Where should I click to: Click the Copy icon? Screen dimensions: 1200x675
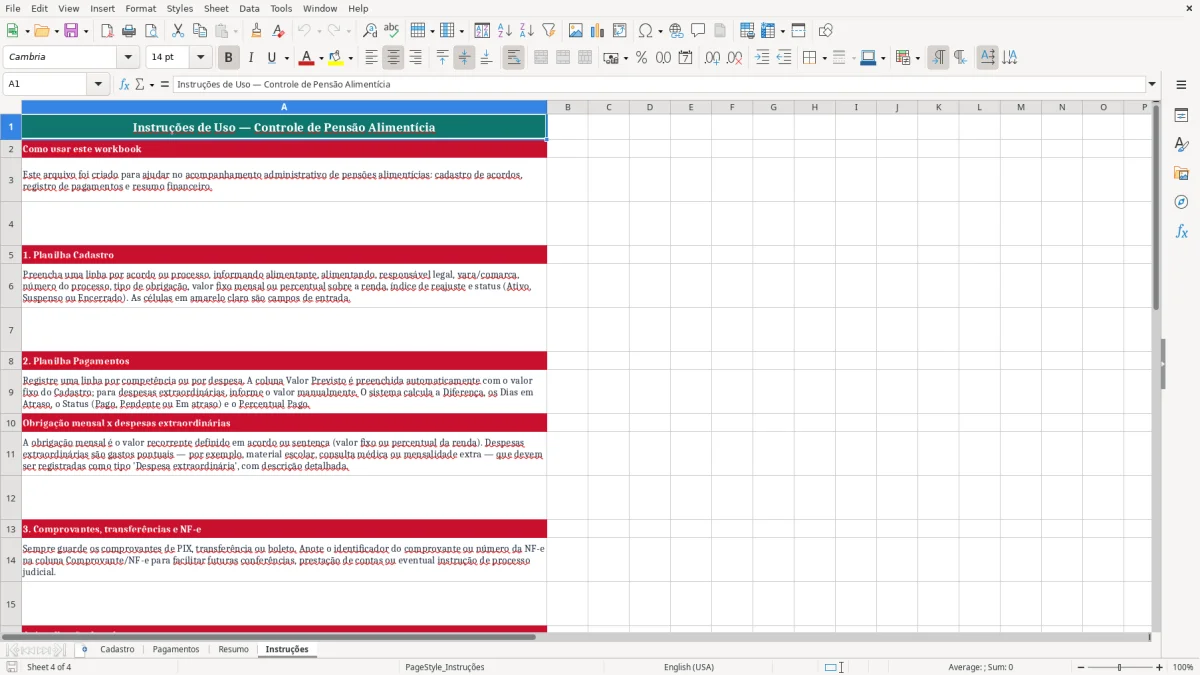pos(200,31)
